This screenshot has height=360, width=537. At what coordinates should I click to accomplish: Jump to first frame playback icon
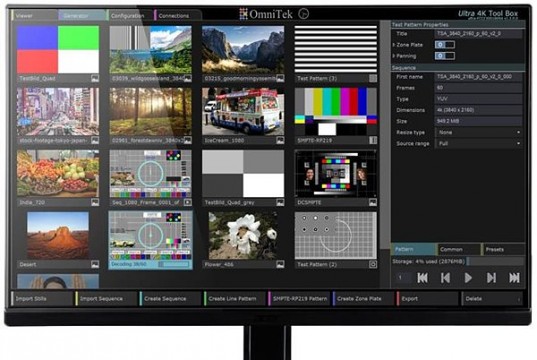(x=422, y=278)
